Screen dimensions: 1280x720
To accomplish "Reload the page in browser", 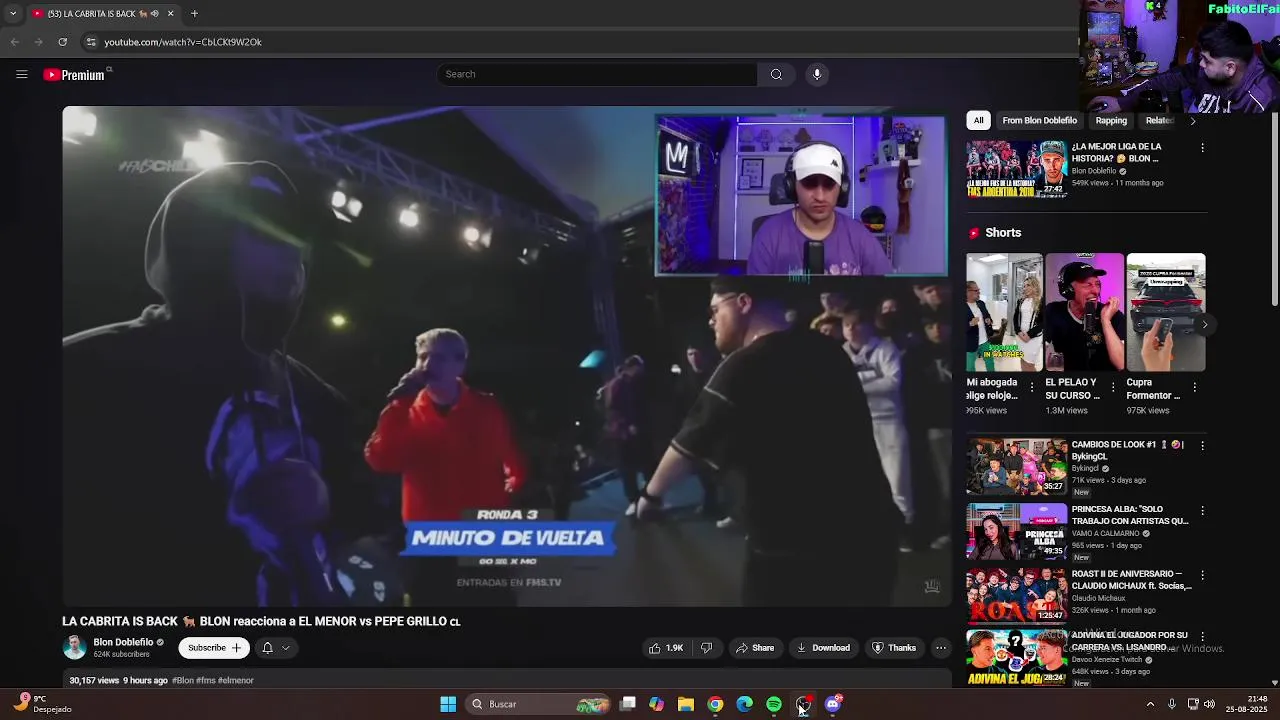I will [x=62, y=42].
